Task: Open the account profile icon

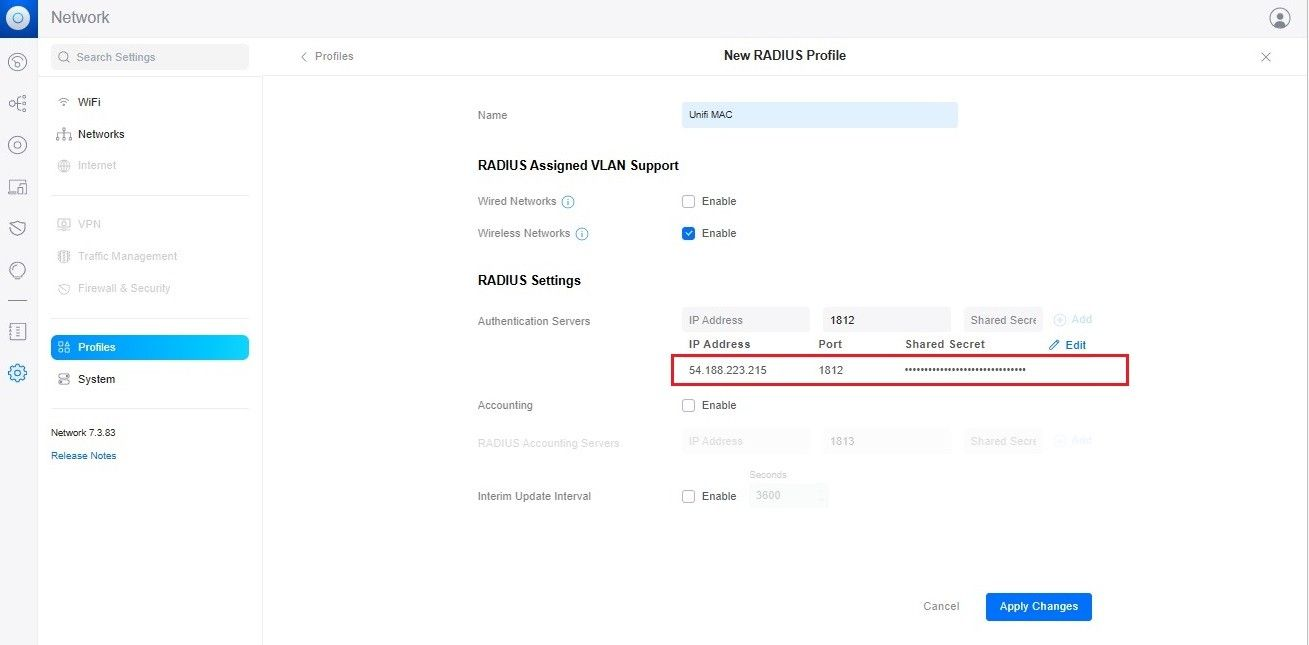Action: click(1279, 17)
